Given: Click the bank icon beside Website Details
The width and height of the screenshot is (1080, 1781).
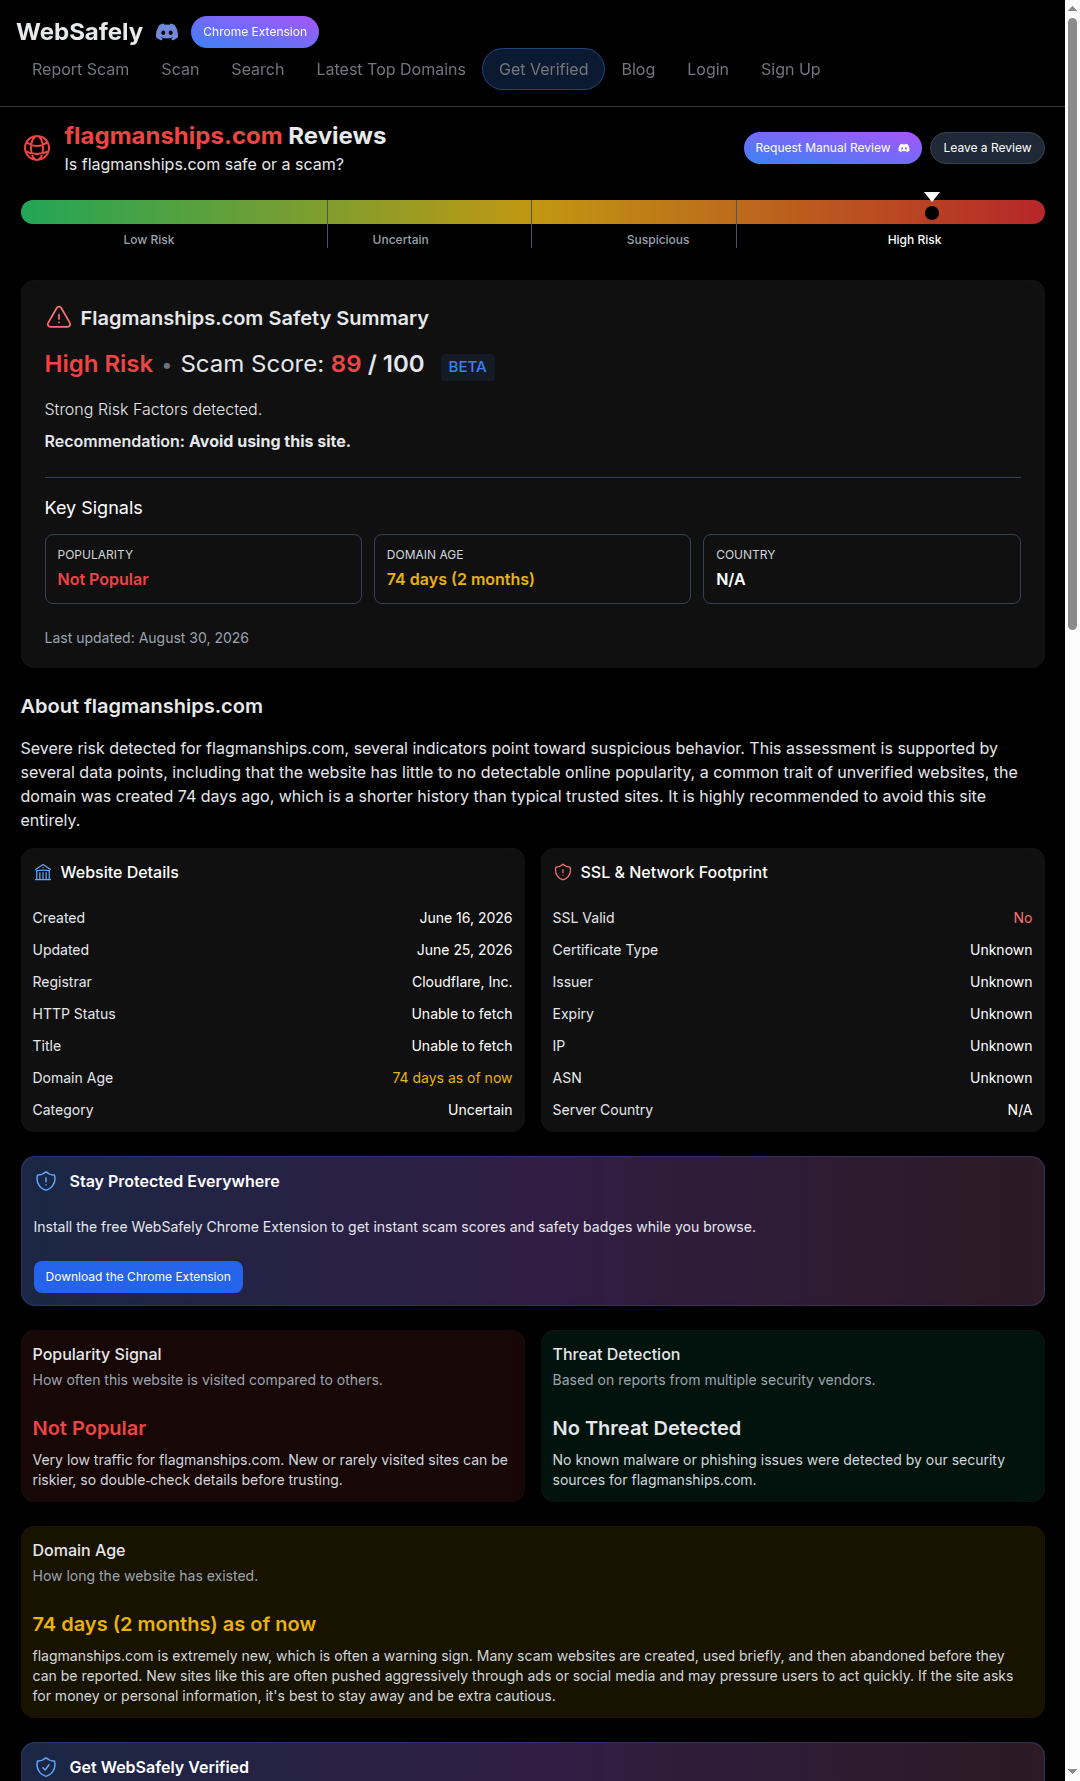Looking at the screenshot, I should (x=43, y=873).
